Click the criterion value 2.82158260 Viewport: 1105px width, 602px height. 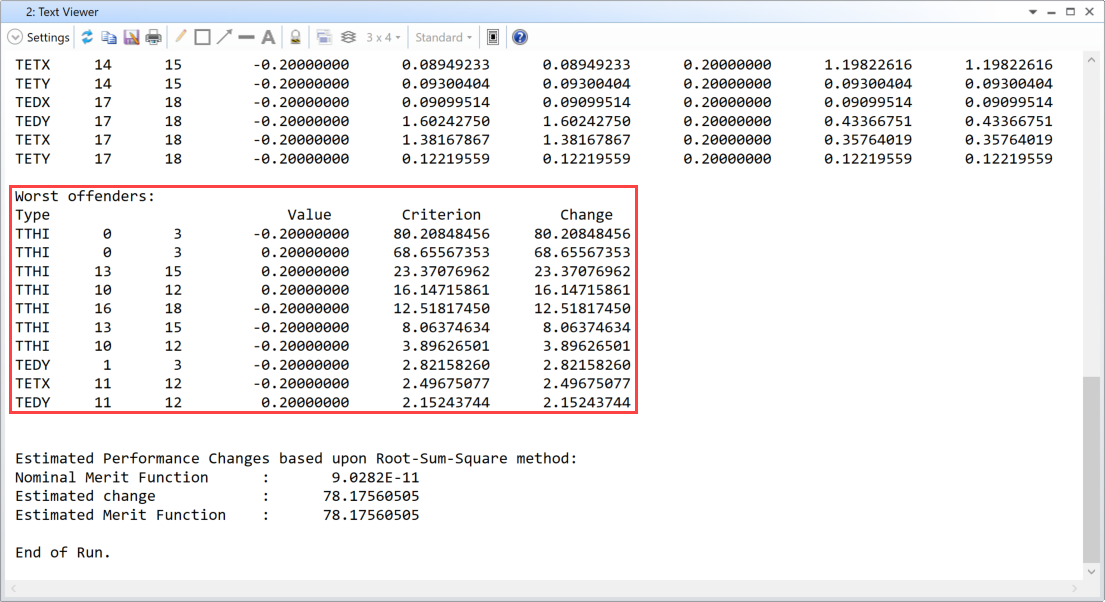445,364
